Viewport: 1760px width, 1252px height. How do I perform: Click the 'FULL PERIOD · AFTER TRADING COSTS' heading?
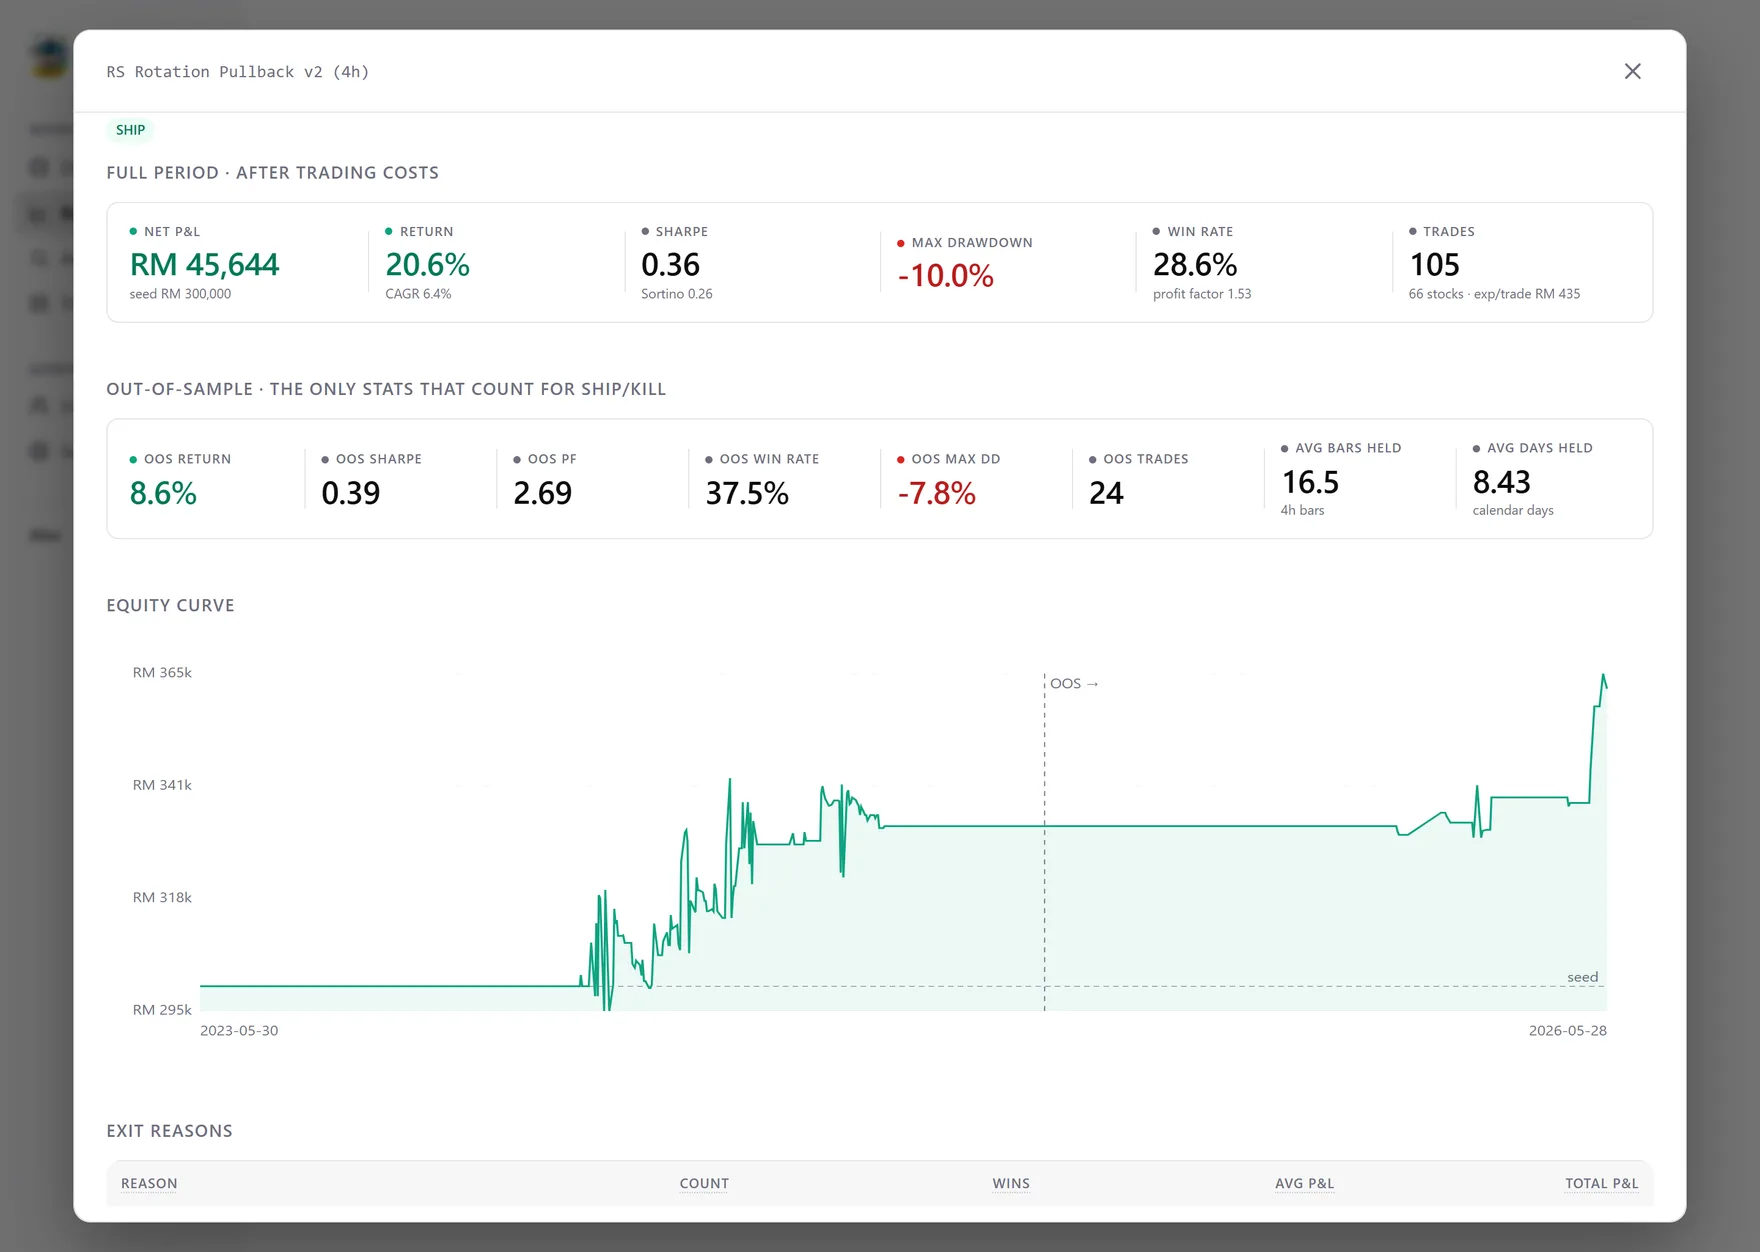272,173
